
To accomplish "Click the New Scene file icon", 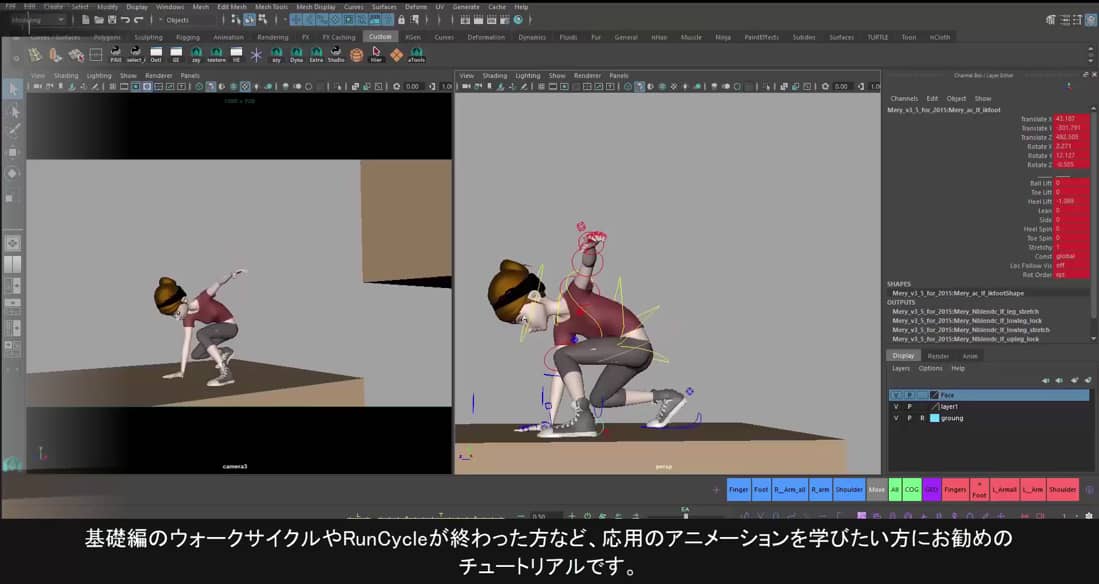I will click(x=86, y=20).
